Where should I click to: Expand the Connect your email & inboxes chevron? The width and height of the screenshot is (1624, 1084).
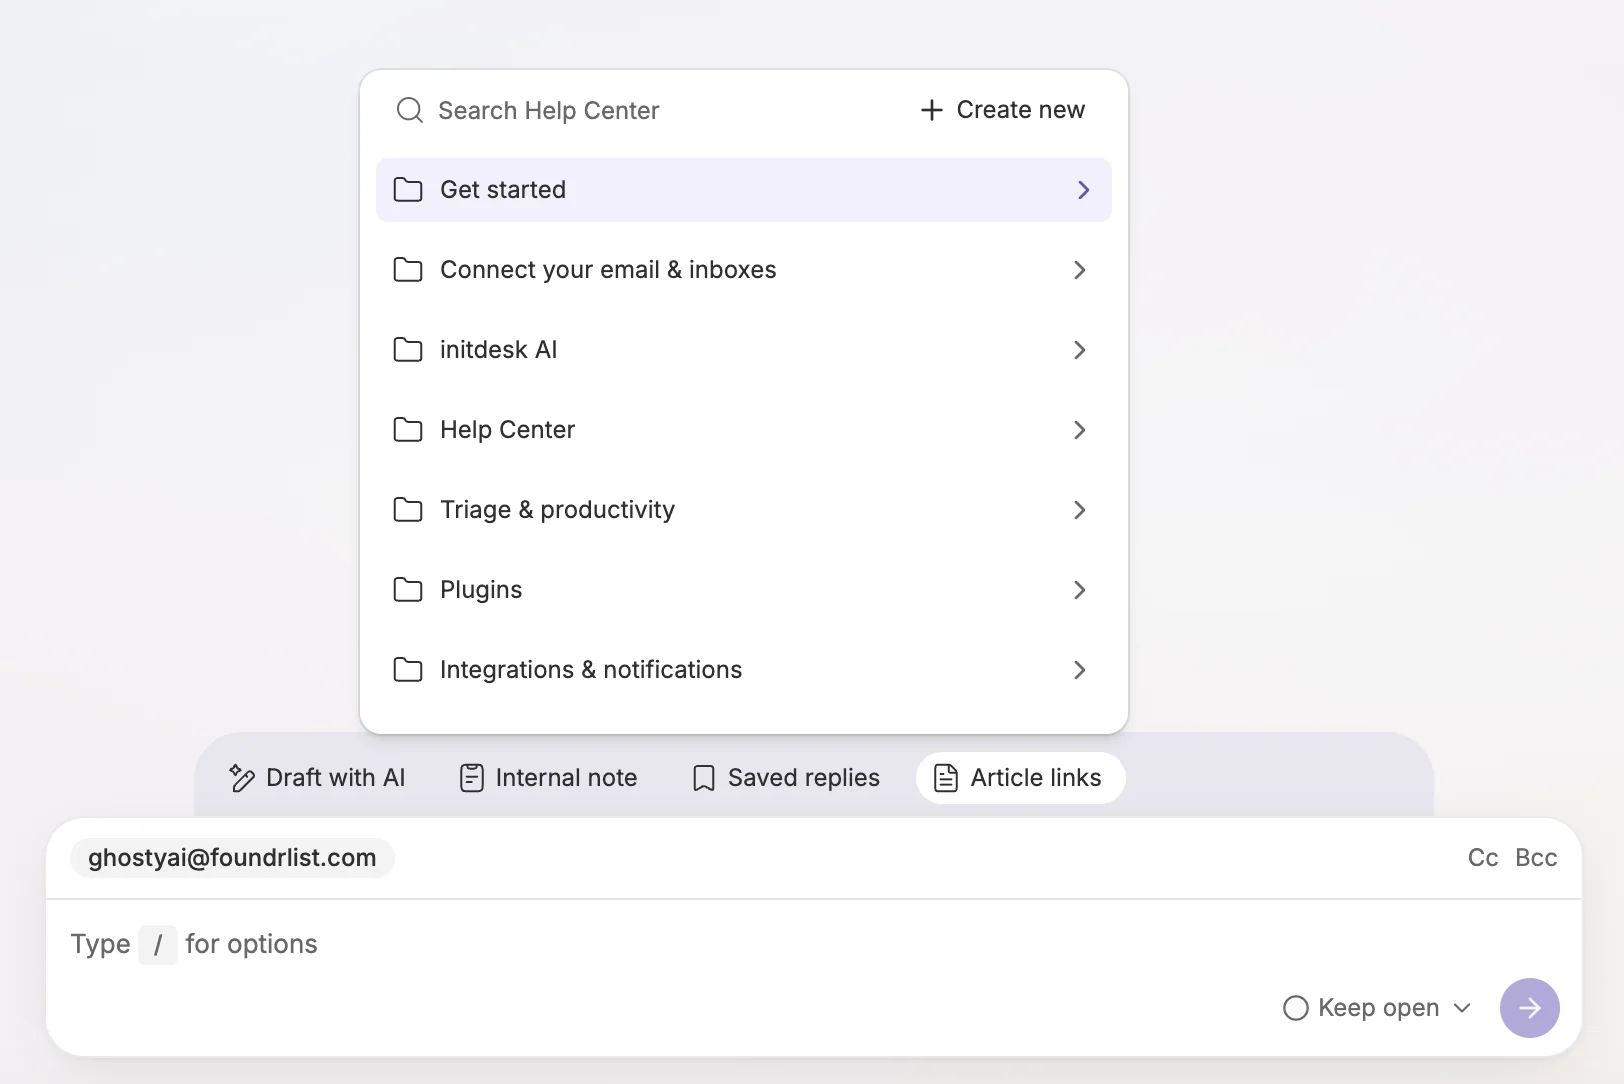pos(1080,270)
